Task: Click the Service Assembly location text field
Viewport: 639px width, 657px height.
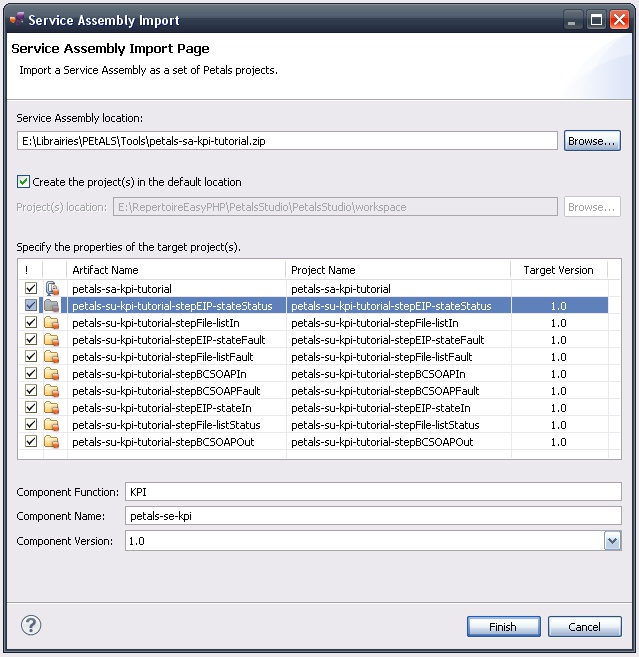Action: coord(287,141)
